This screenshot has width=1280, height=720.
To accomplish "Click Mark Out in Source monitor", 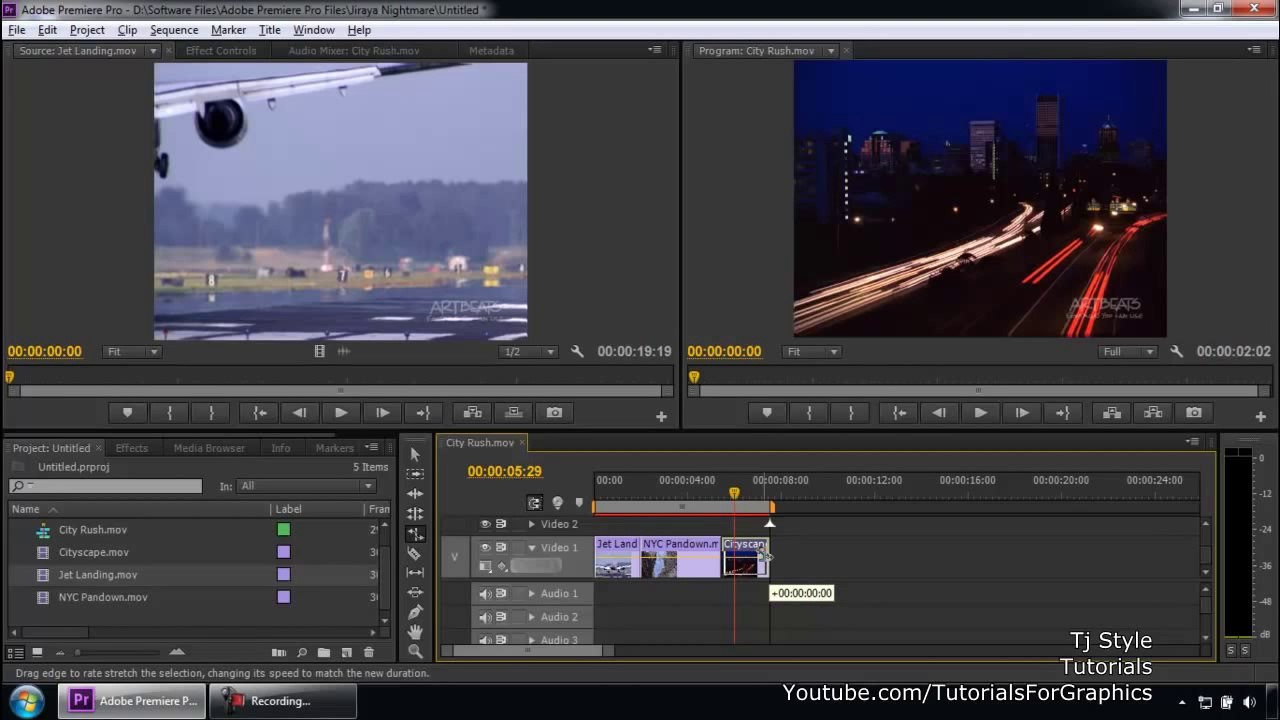I will (211, 412).
